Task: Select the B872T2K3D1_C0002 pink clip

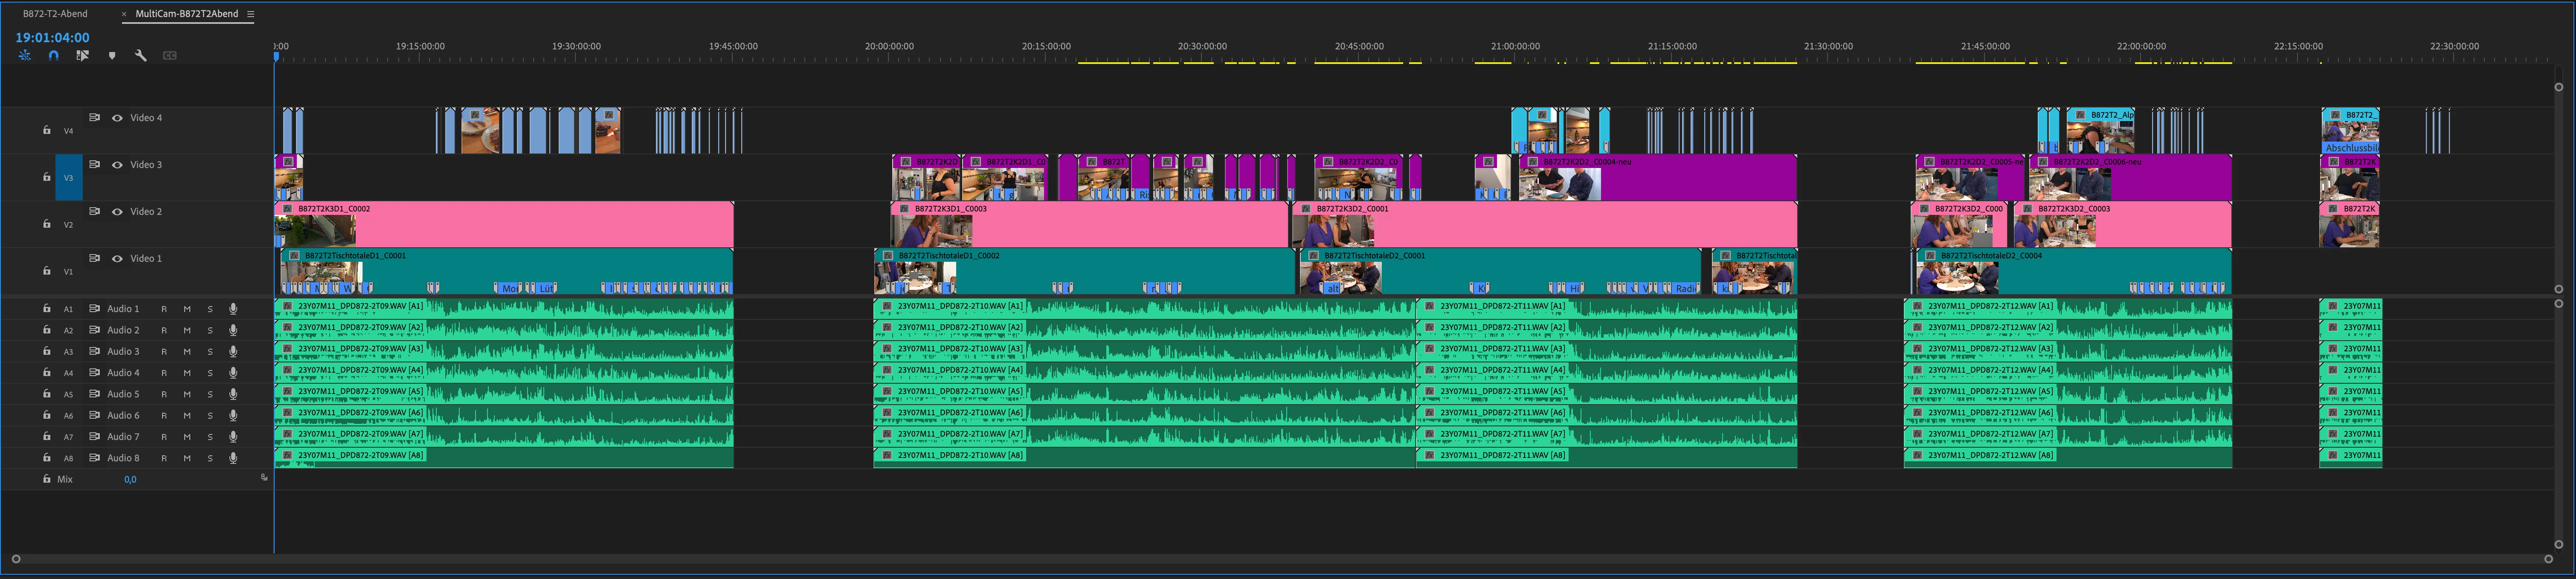Action: click(520, 225)
